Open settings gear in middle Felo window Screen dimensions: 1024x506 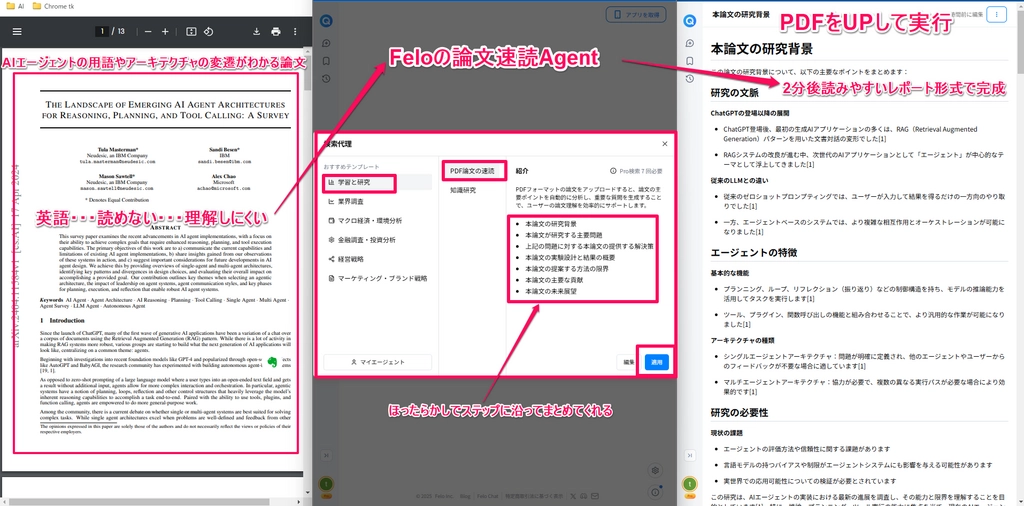(656, 470)
